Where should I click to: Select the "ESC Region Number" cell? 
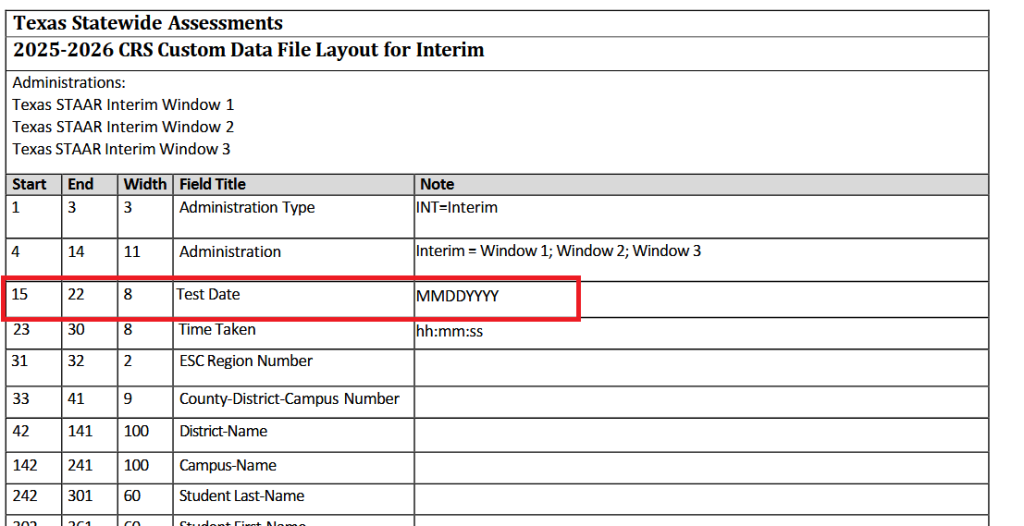pyautogui.click(x=245, y=361)
